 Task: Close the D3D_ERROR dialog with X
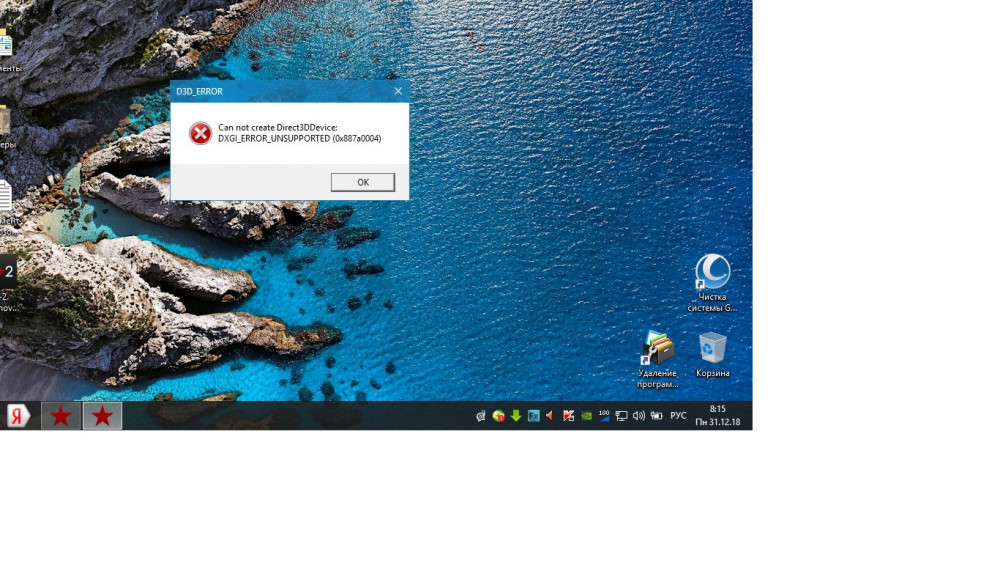(x=398, y=91)
